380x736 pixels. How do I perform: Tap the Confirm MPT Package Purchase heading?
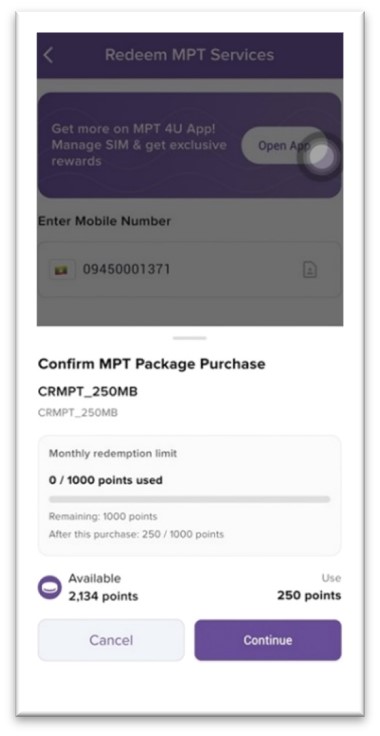pyautogui.click(x=152, y=364)
